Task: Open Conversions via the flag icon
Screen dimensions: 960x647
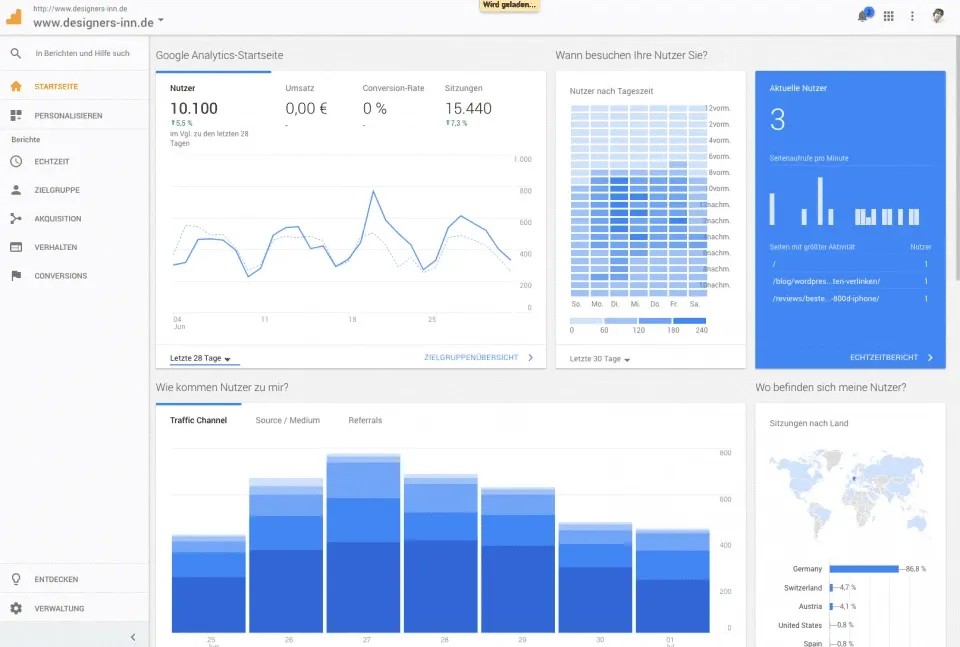Action: pyautogui.click(x=14, y=276)
